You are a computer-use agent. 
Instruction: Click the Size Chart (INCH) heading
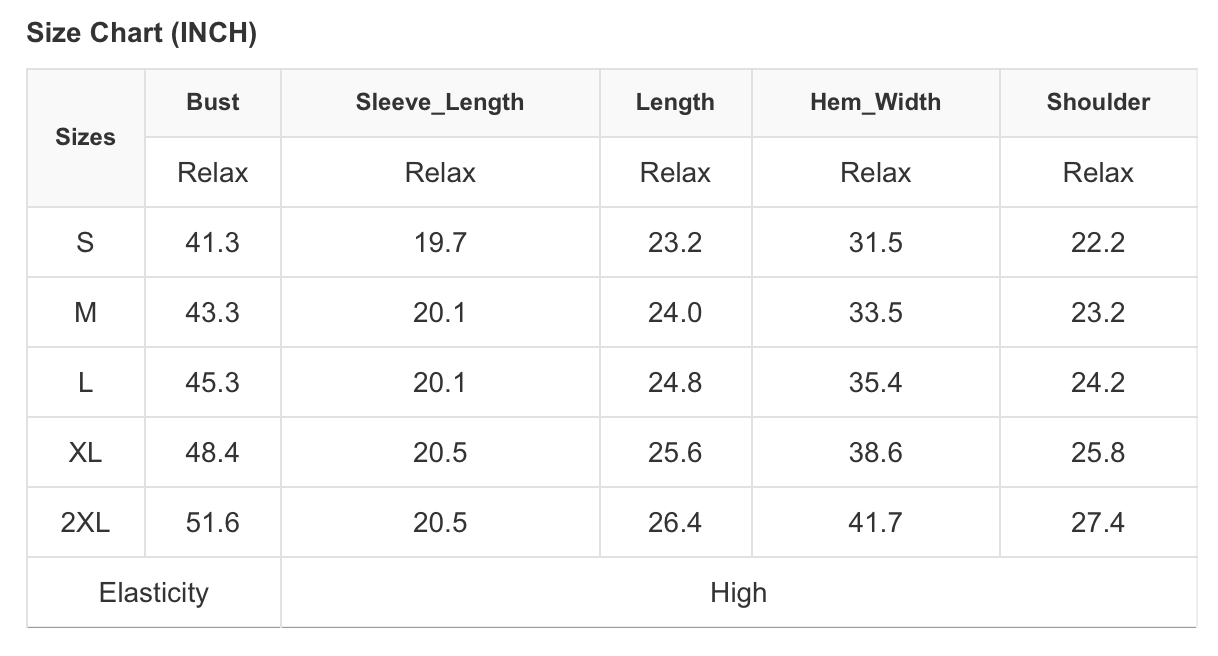point(141,33)
